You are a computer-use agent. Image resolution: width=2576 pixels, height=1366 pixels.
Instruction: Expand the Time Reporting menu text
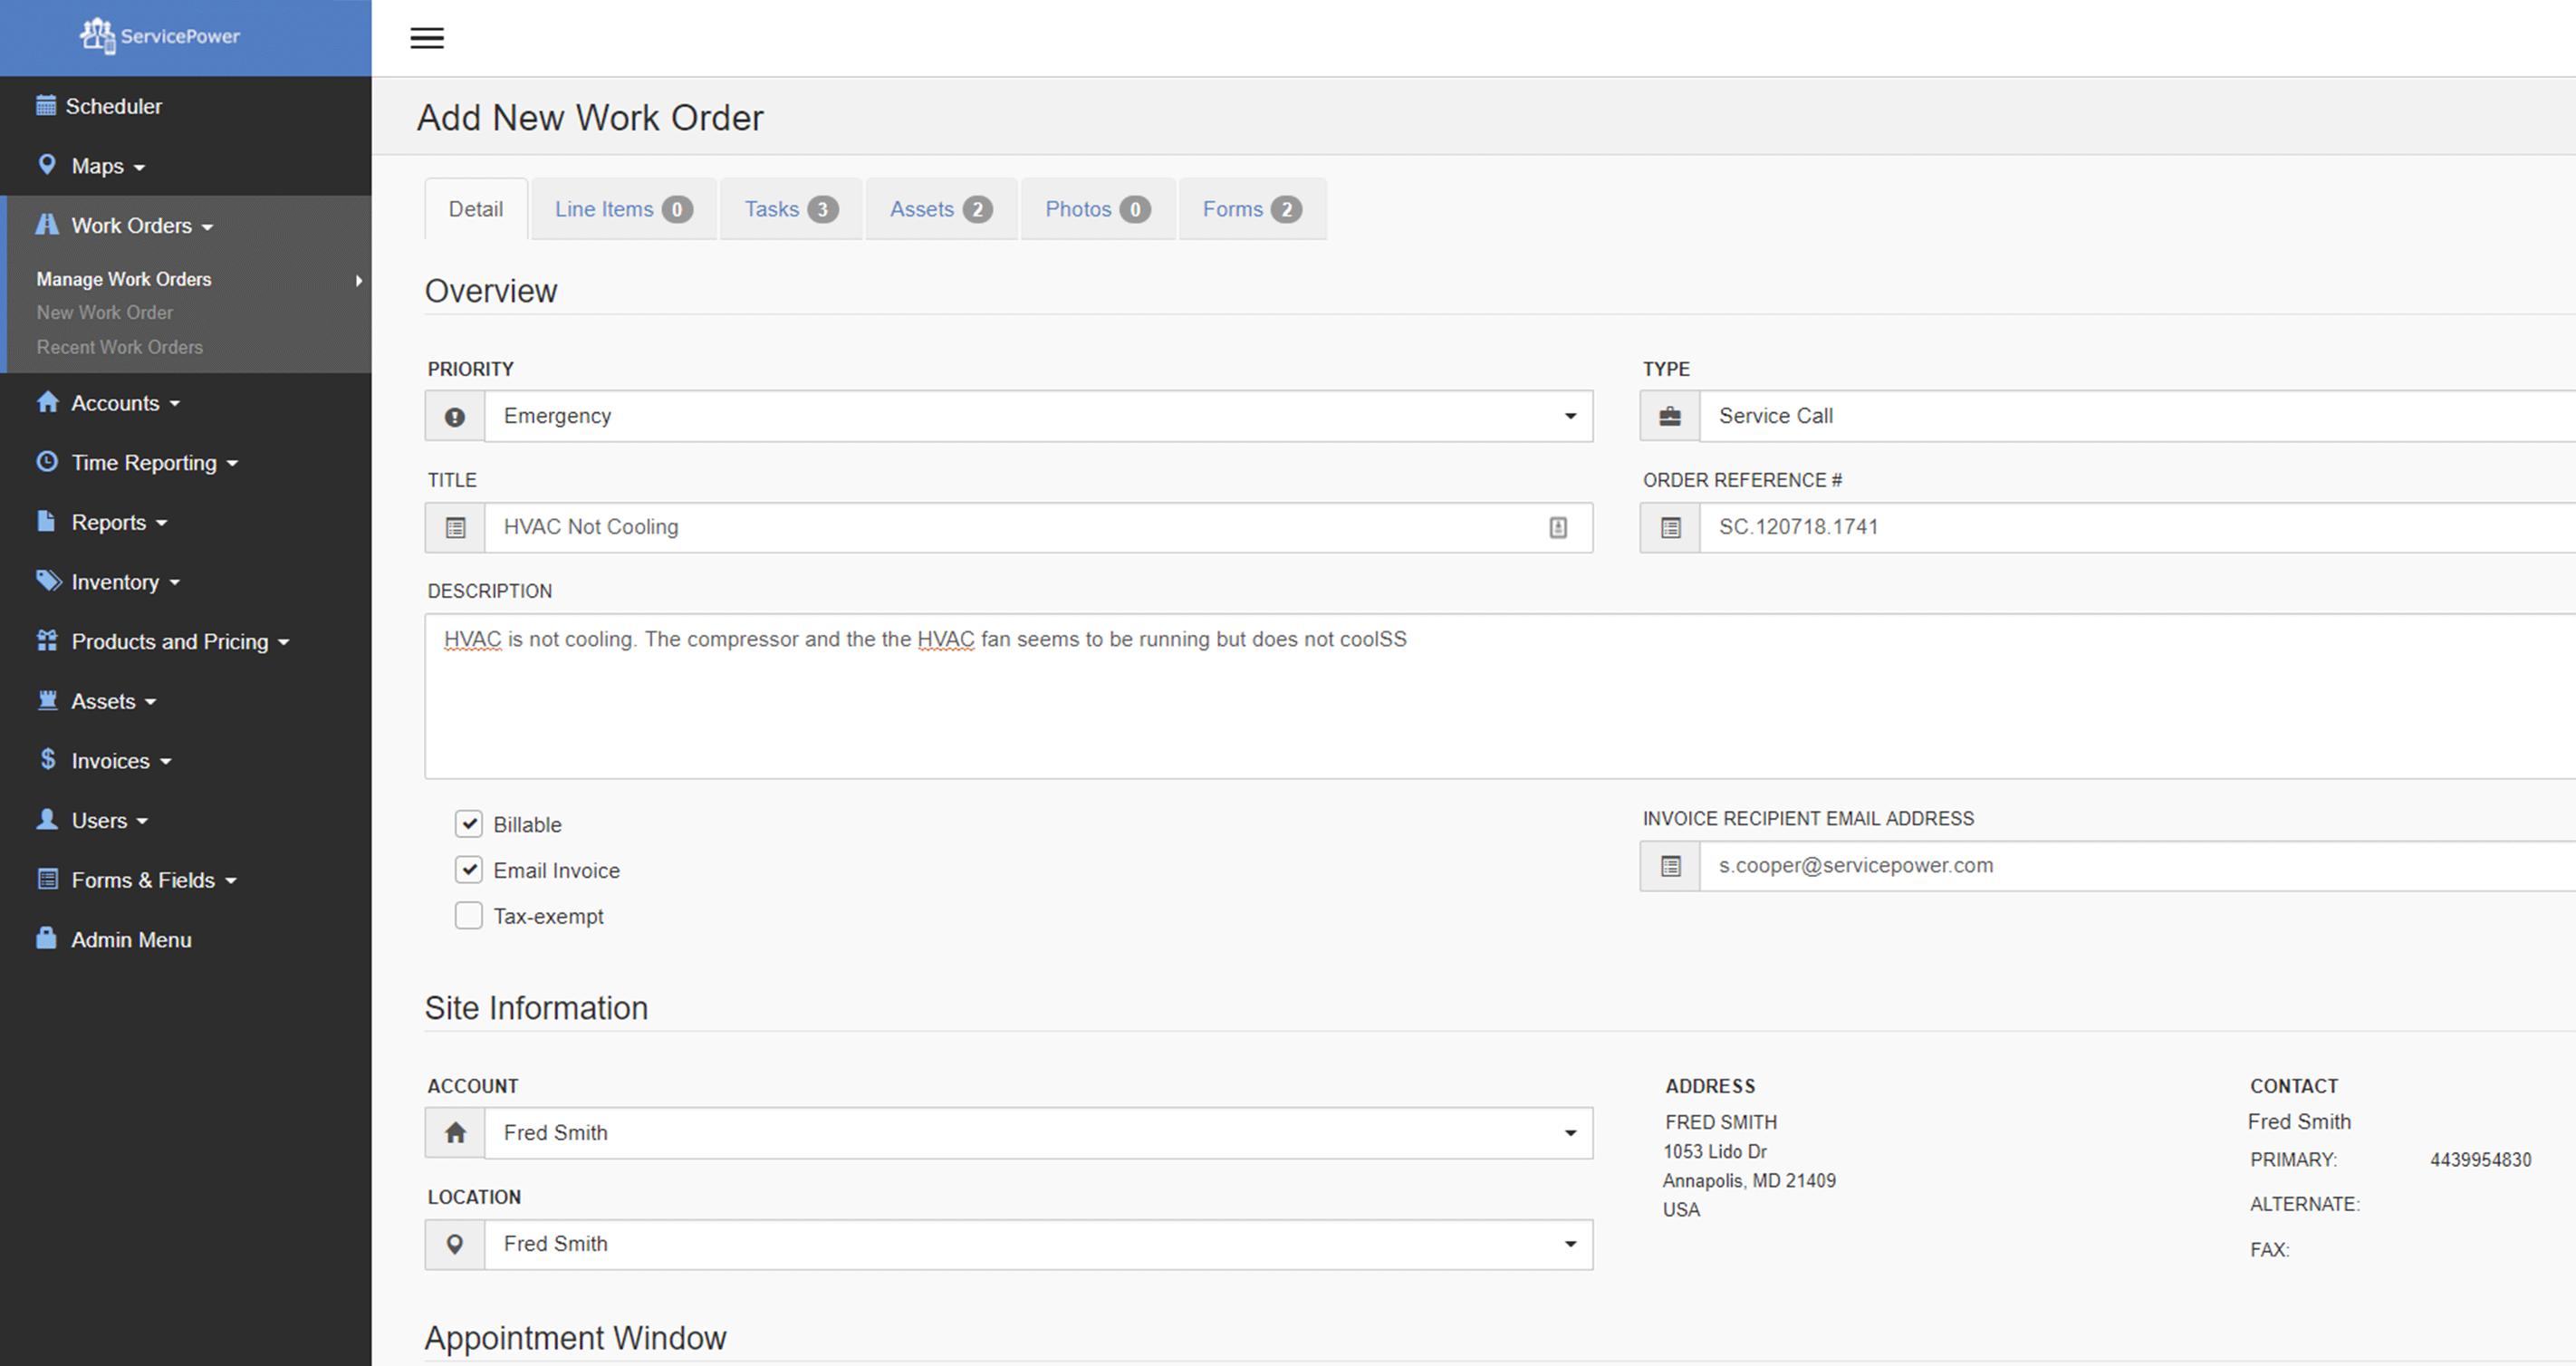coord(144,463)
